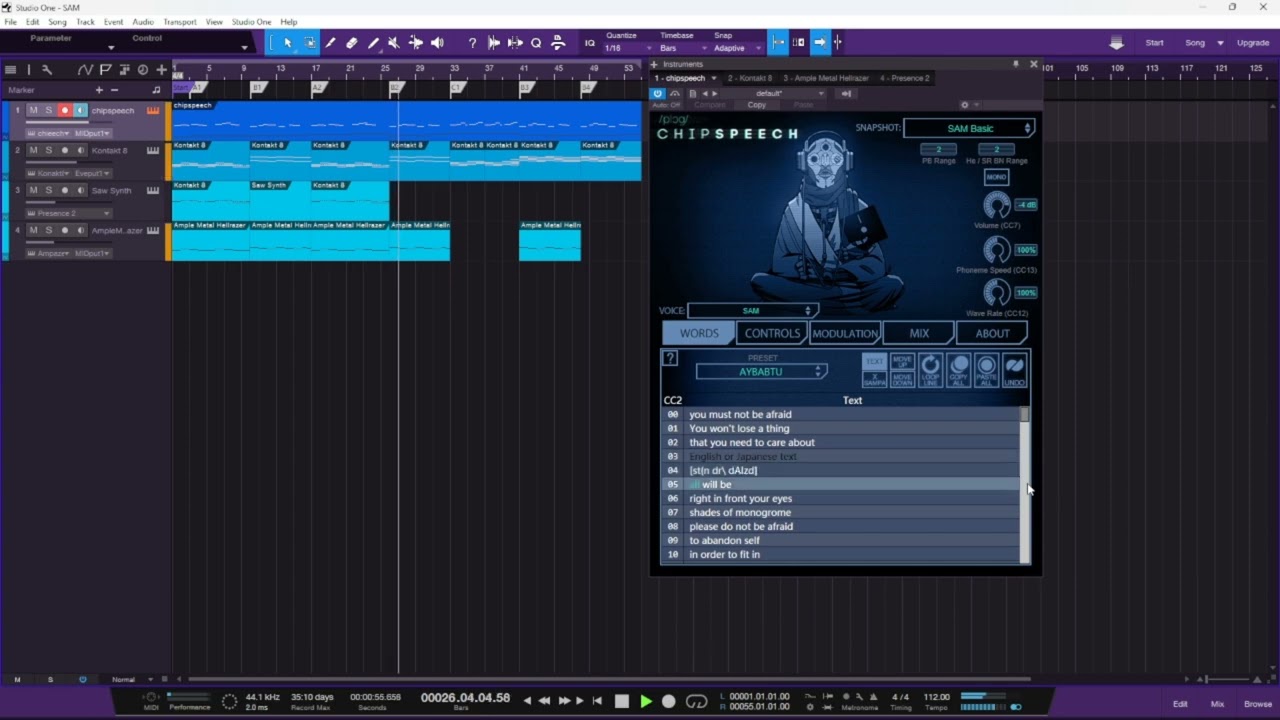Screen dimensions: 1280x720
Task: Click the Phoneme Speed (CC13) knob
Action: [996, 249]
